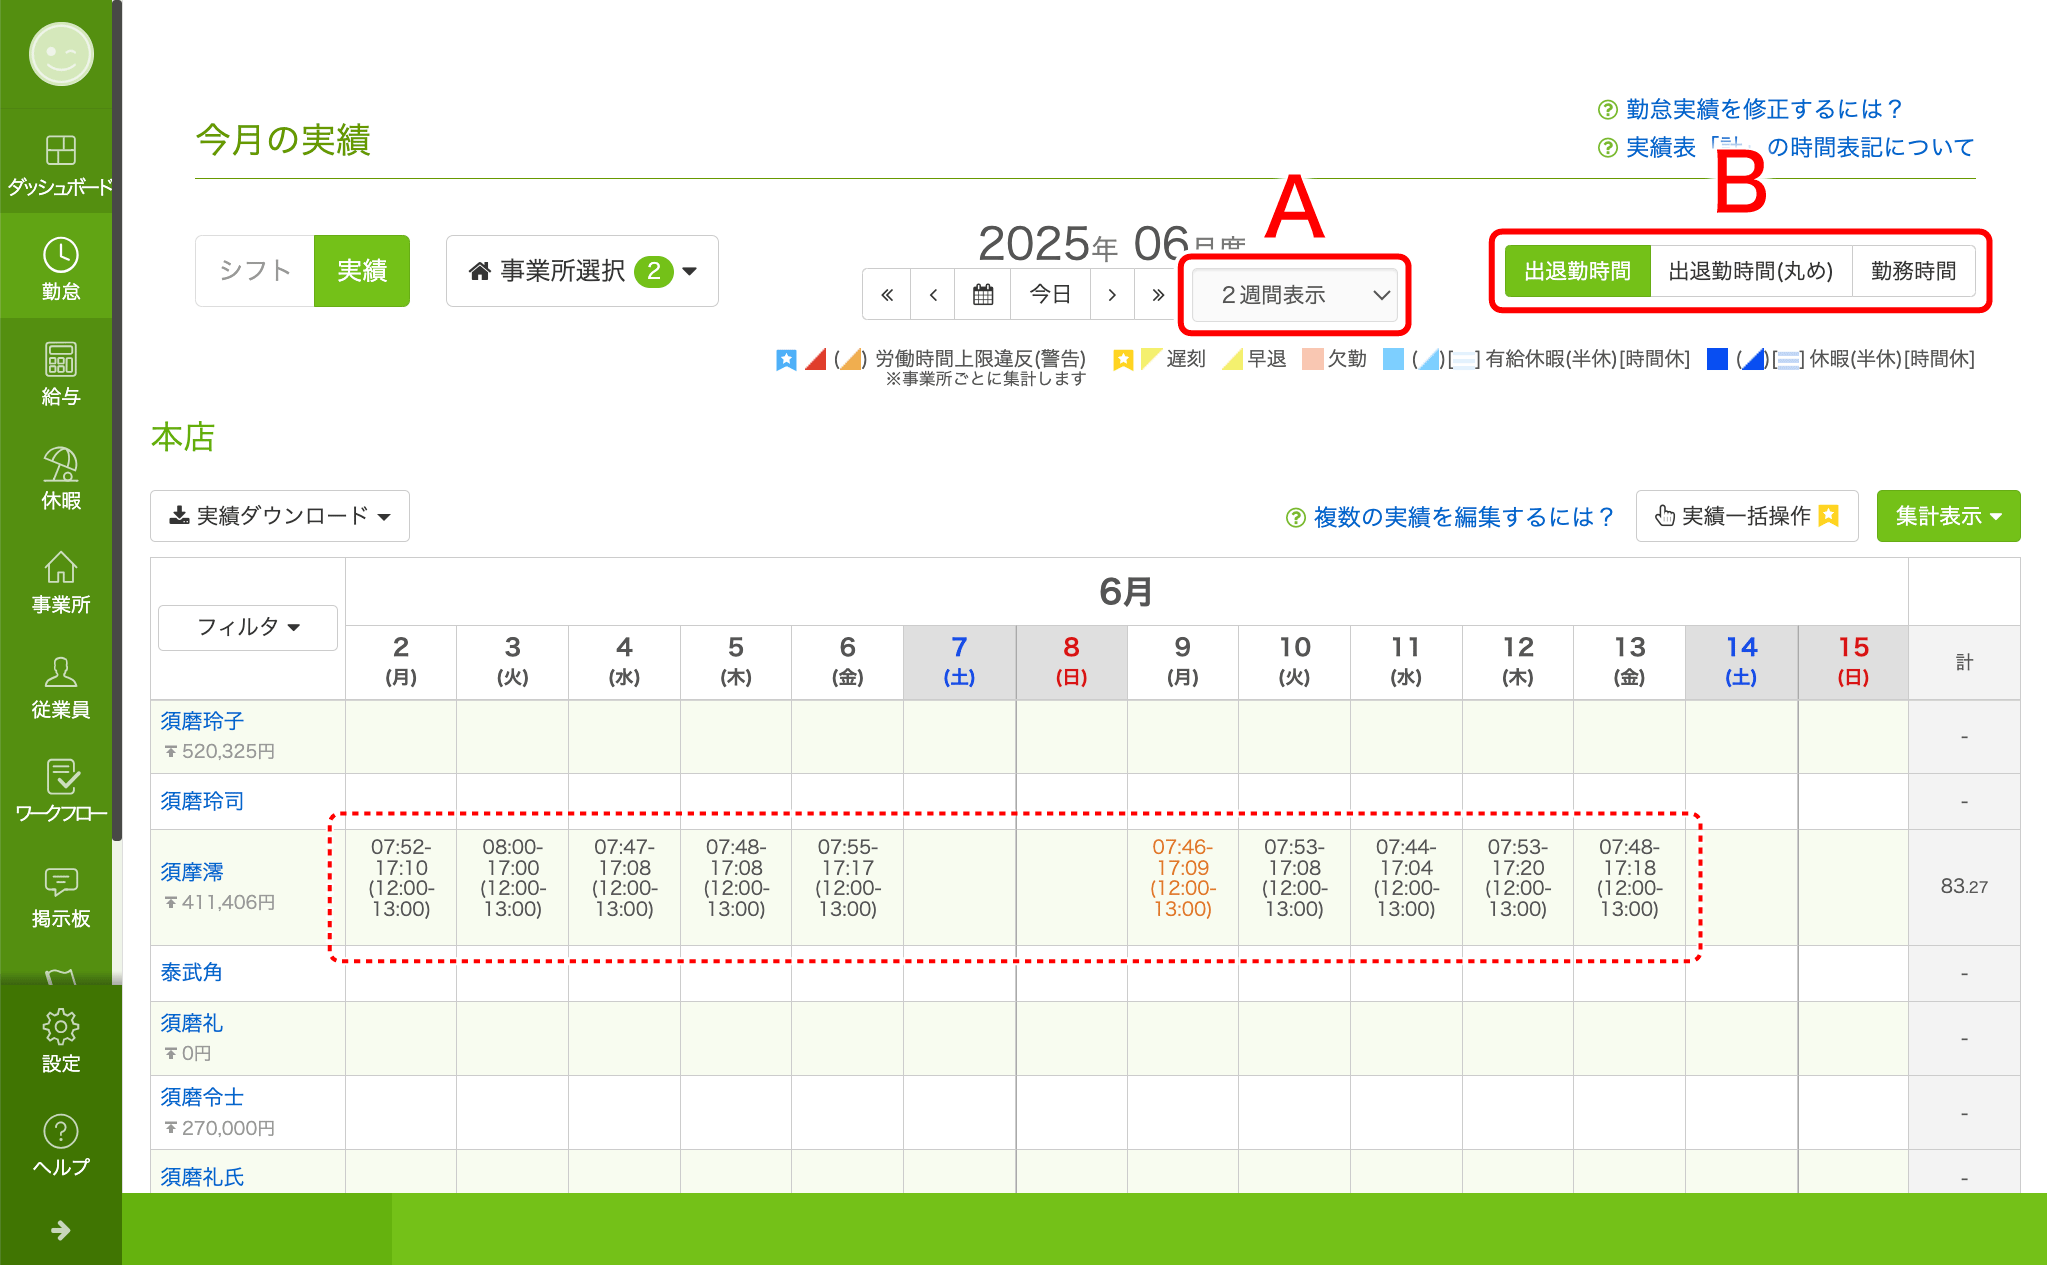2047x1265 pixels.
Task: Click the June 10 record 07:53-17:08
Action: [x=1295, y=878]
